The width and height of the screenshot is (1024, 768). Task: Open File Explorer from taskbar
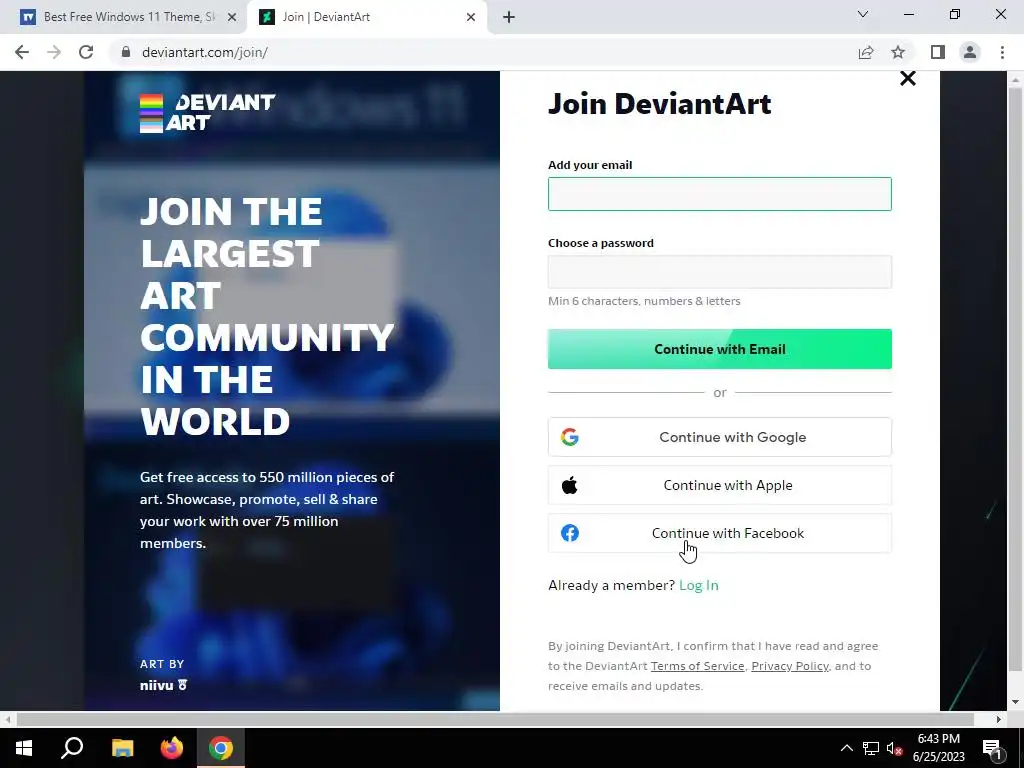(122, 748)
